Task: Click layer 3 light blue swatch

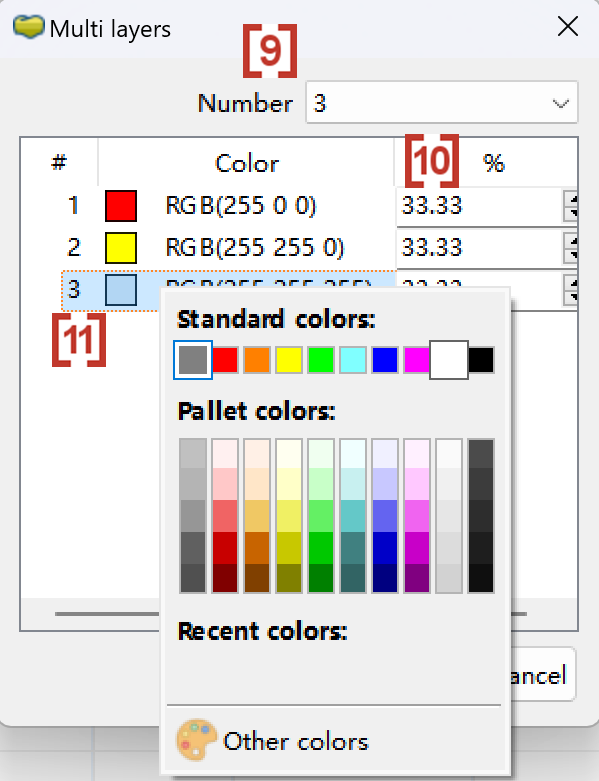Action: [x=121, y=290]
